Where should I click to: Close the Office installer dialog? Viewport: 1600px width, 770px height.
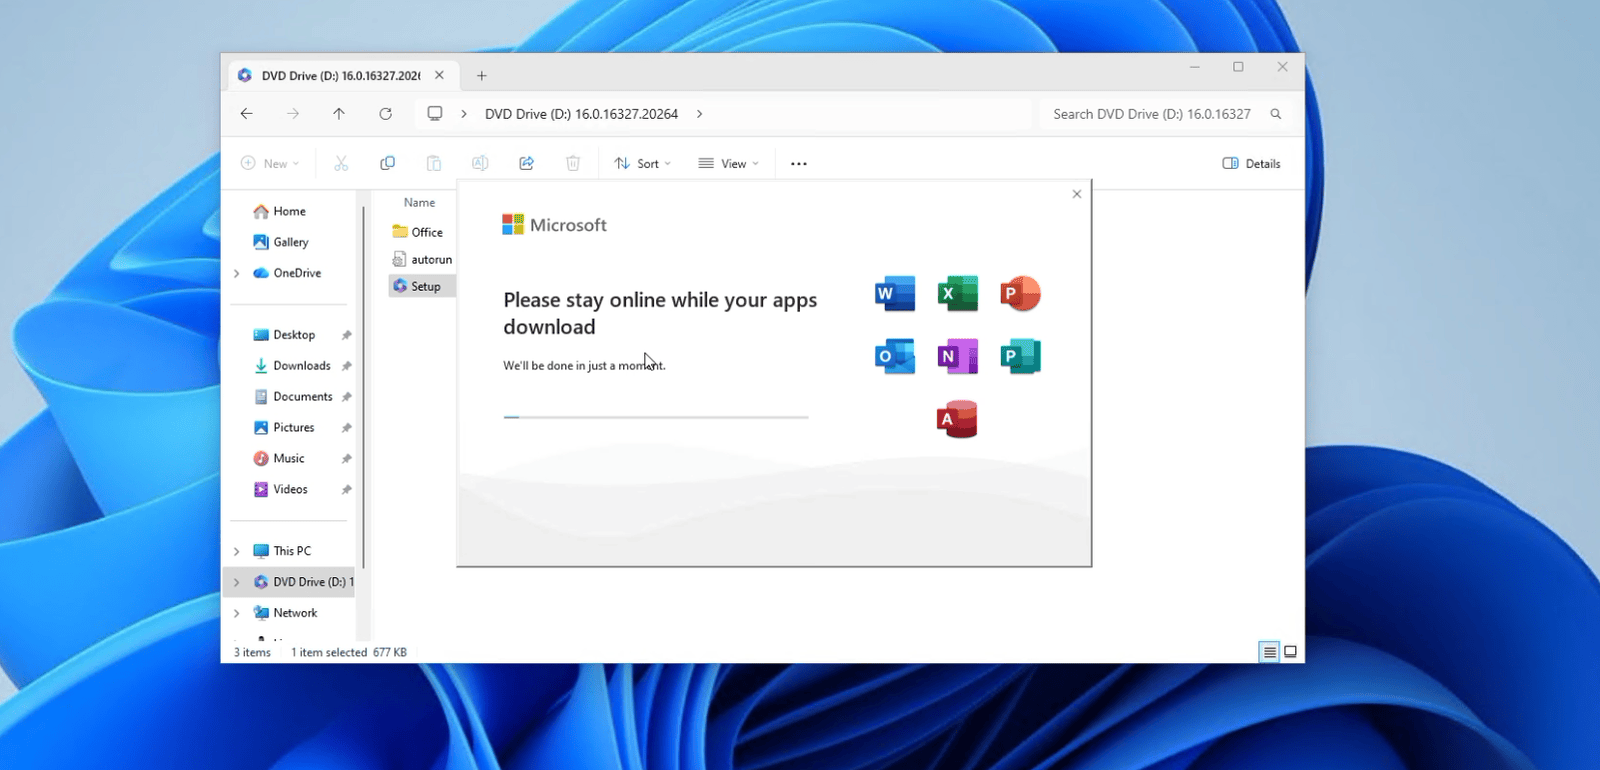pos(1077,194)
